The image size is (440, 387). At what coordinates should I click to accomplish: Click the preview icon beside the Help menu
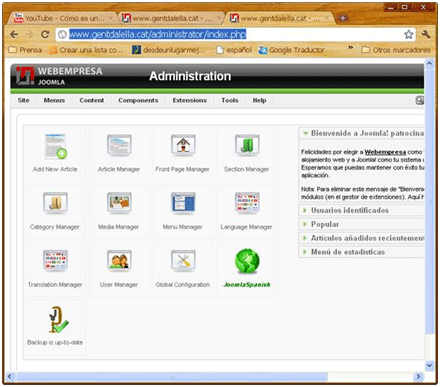coord(420,100)
